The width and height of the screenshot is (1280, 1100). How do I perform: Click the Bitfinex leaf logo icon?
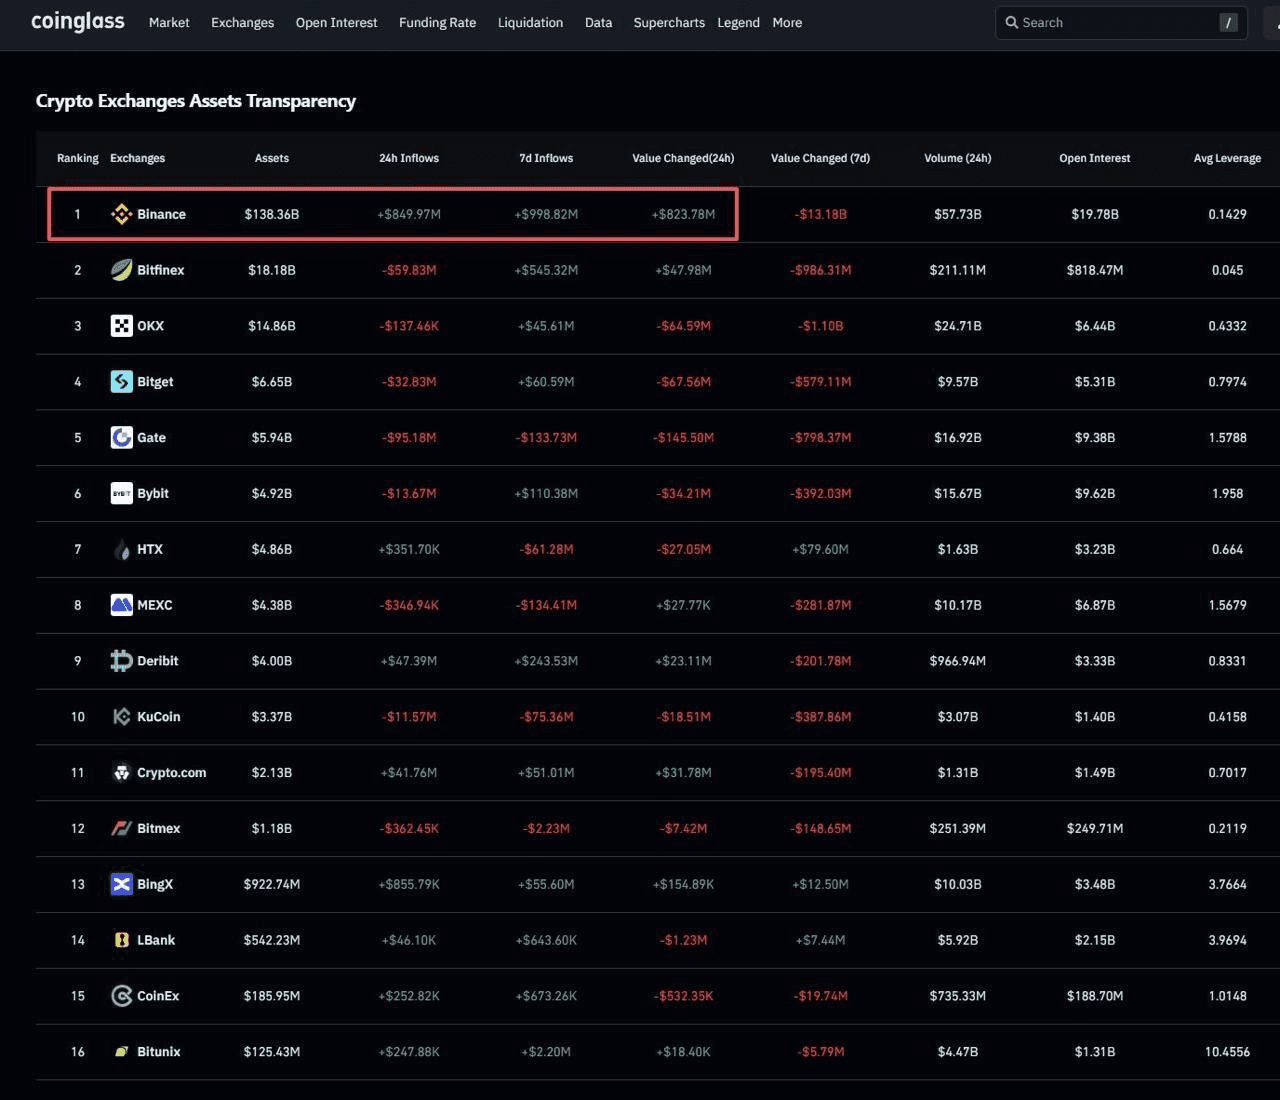(x=121, y=270)
